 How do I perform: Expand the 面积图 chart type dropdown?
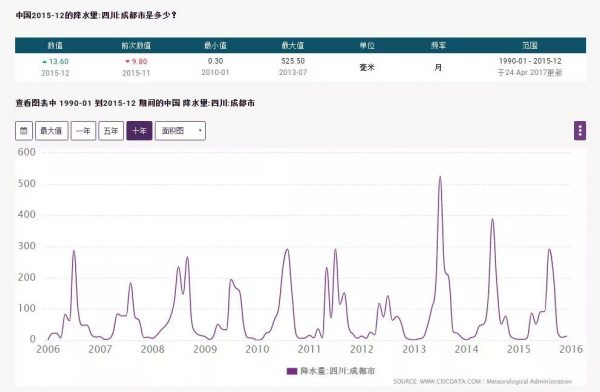[x=180, y=131]
